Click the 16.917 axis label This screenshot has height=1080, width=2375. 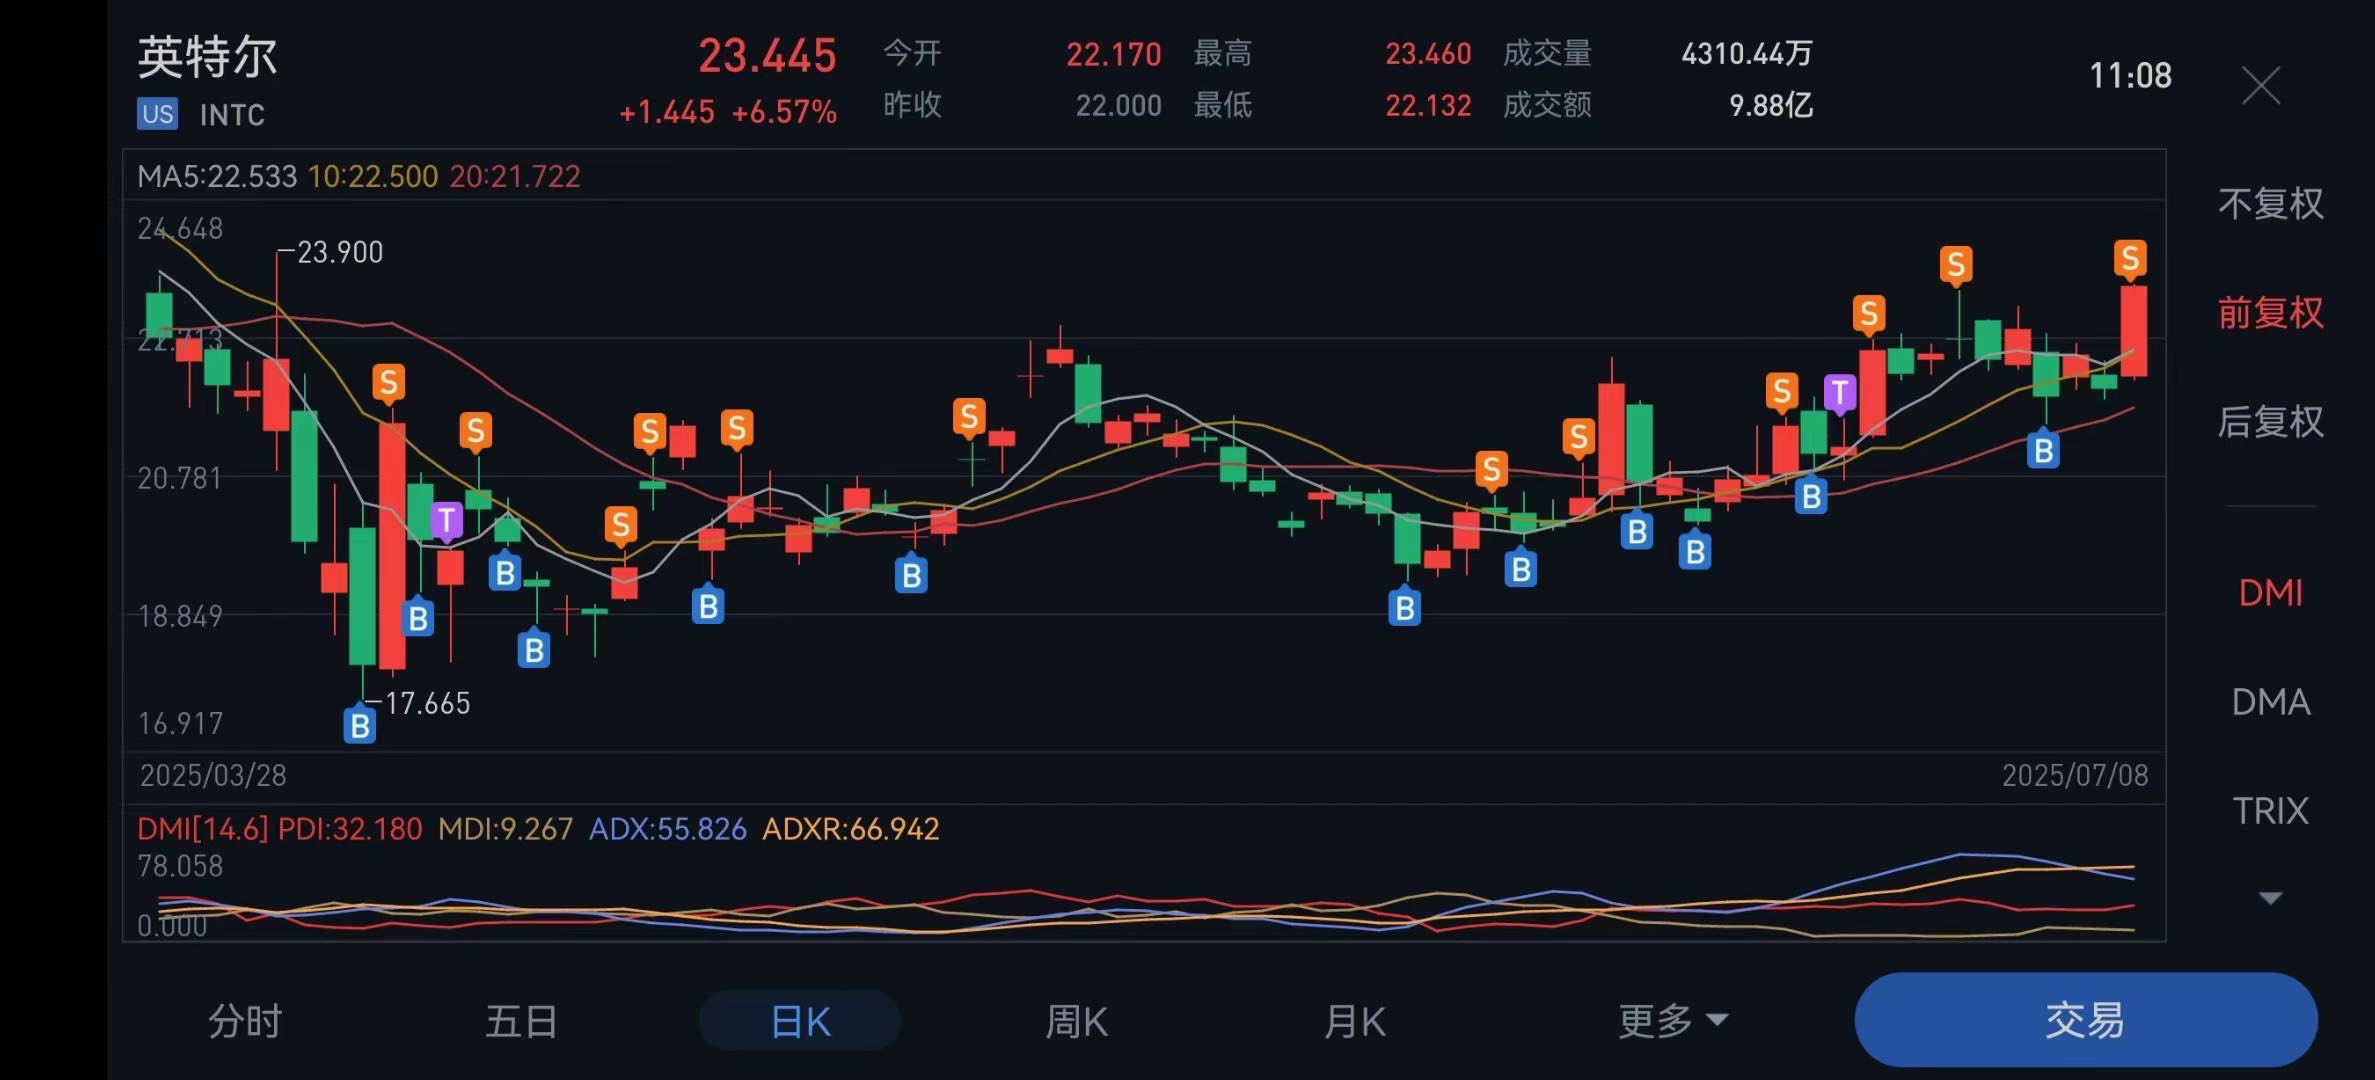(x=180, y=723)
